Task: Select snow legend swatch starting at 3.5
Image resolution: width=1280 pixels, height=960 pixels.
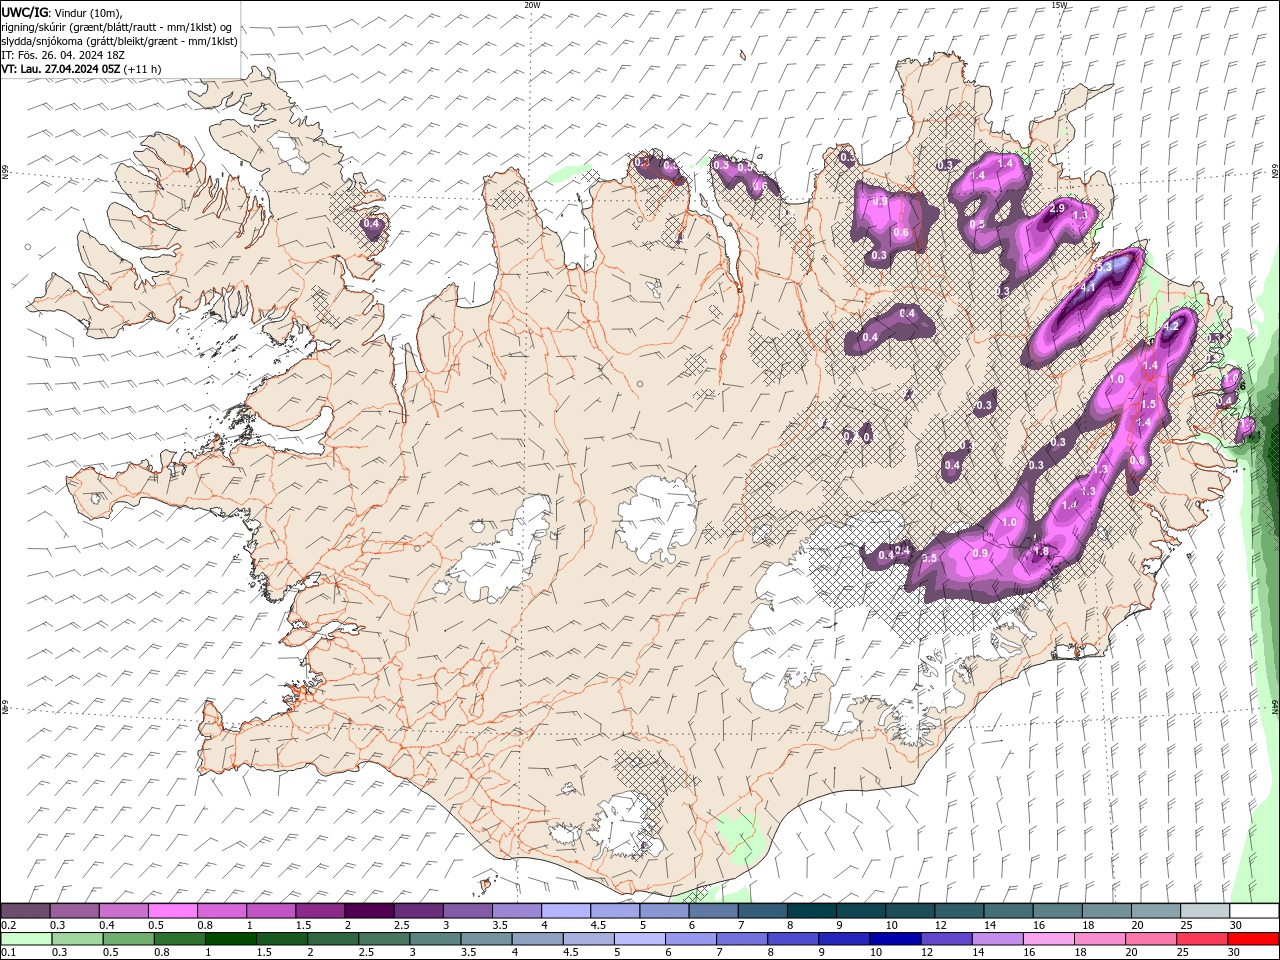Action: [516, 911]
